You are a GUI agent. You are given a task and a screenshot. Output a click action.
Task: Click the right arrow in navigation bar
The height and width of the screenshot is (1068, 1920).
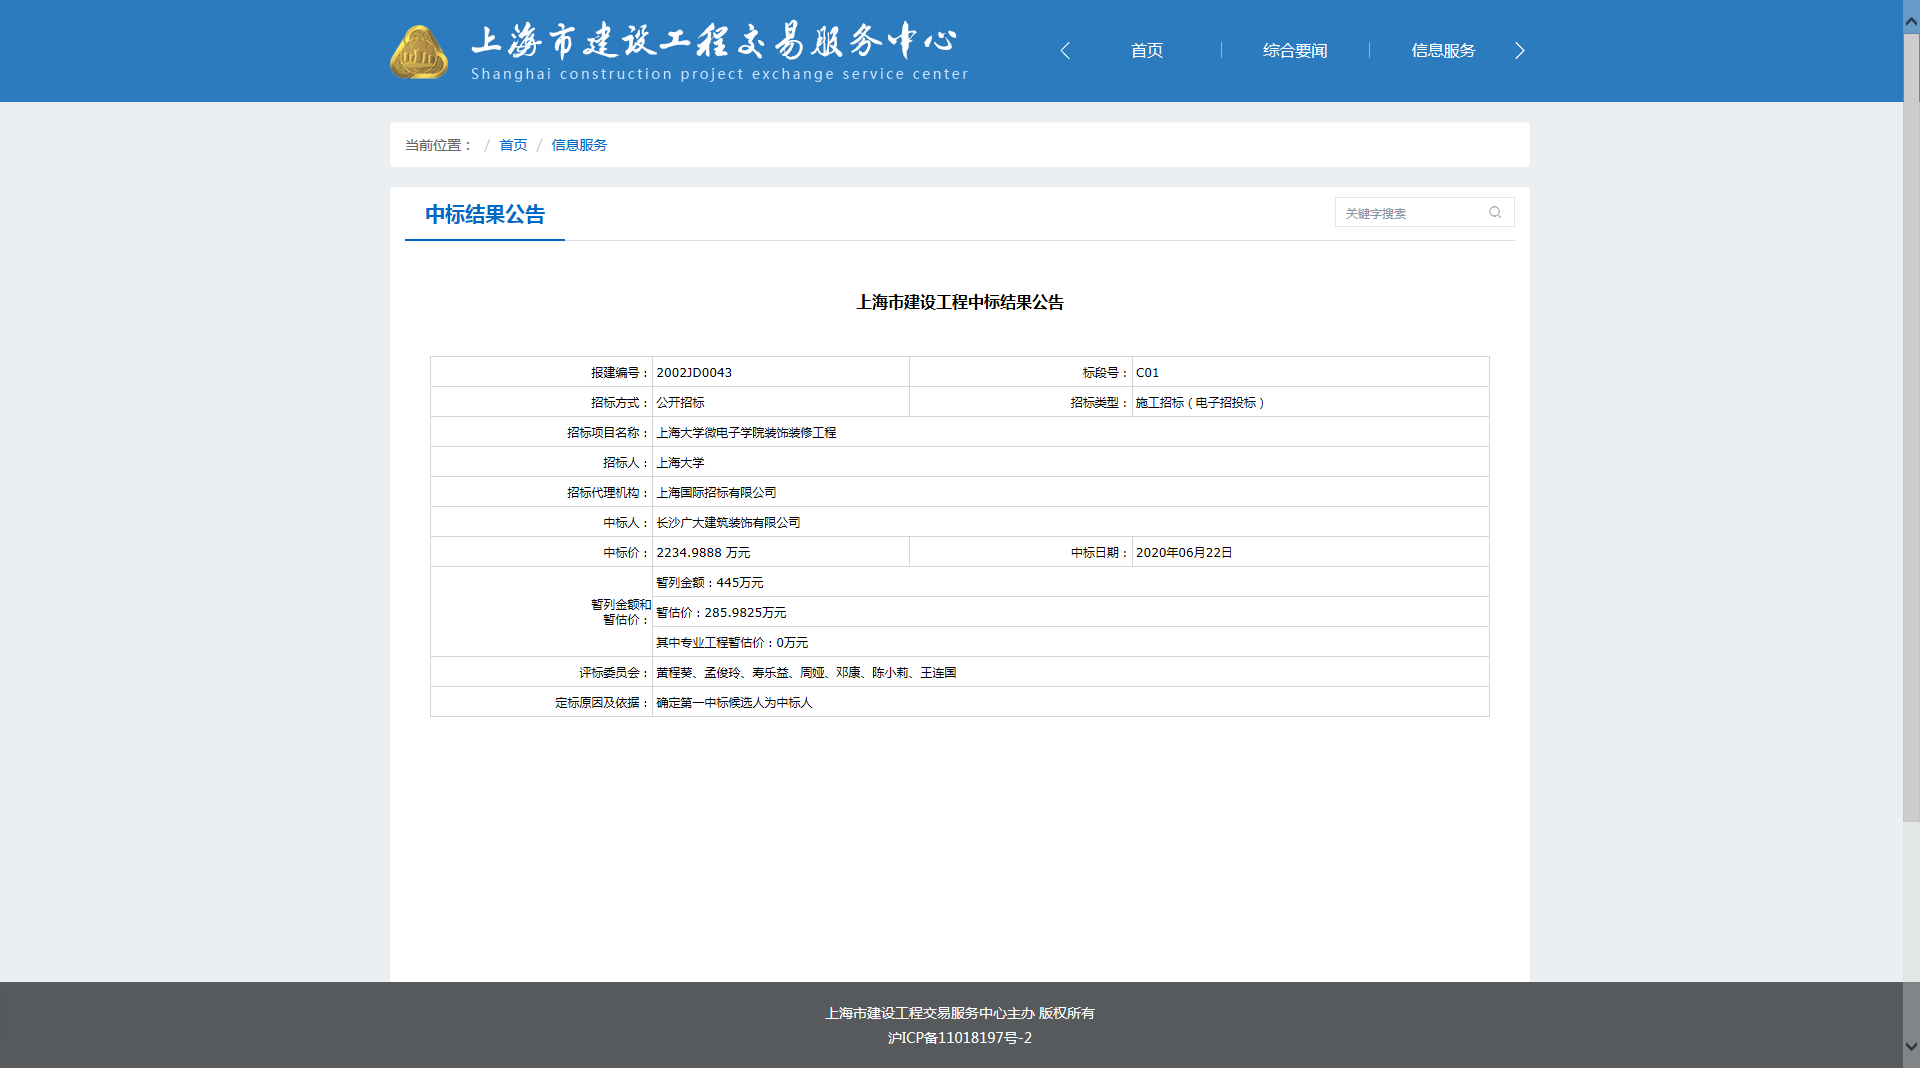pyautogui.click(x=1520, y=51)
